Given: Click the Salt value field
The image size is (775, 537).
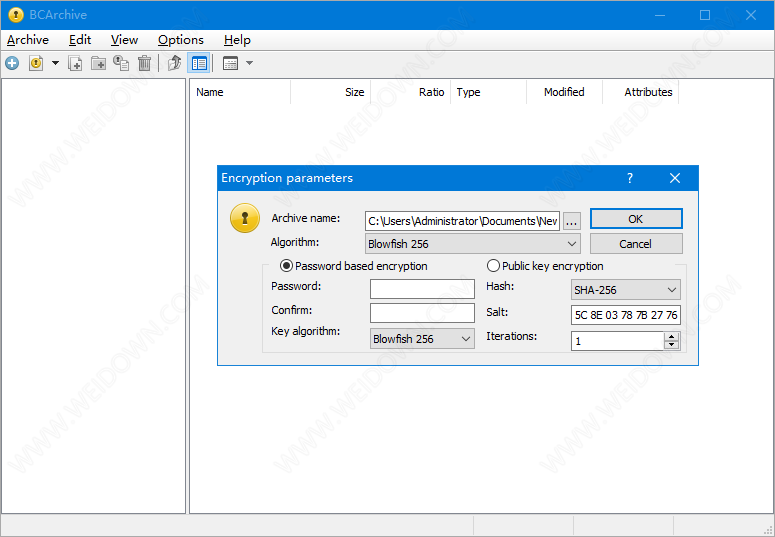Looking at the screenshot, I should click(x=626, y=315).
